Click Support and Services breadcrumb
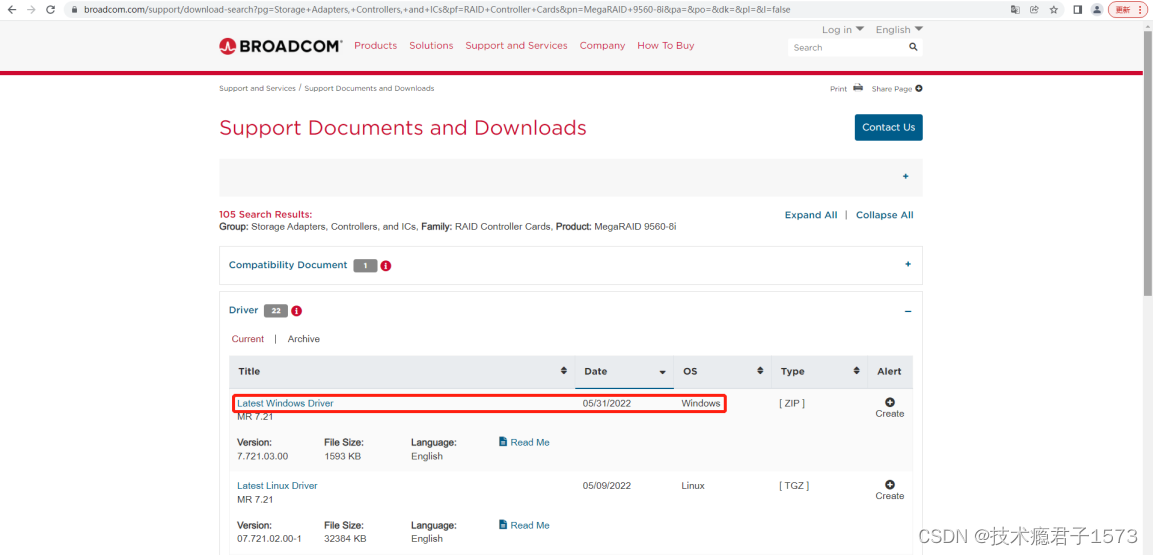The height and width of the screenshot is (555, 1153). (257, 88)
